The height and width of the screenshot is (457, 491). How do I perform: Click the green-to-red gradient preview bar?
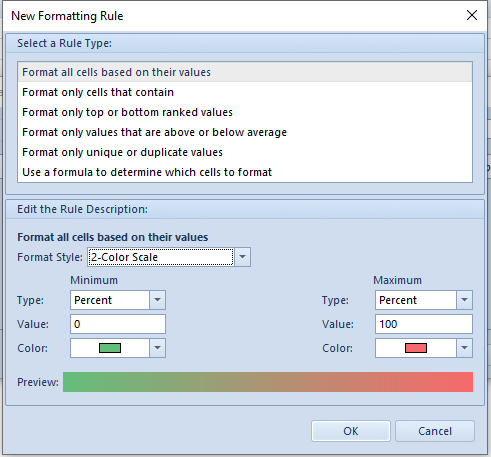pyautogui.click(x=268, y=382)
